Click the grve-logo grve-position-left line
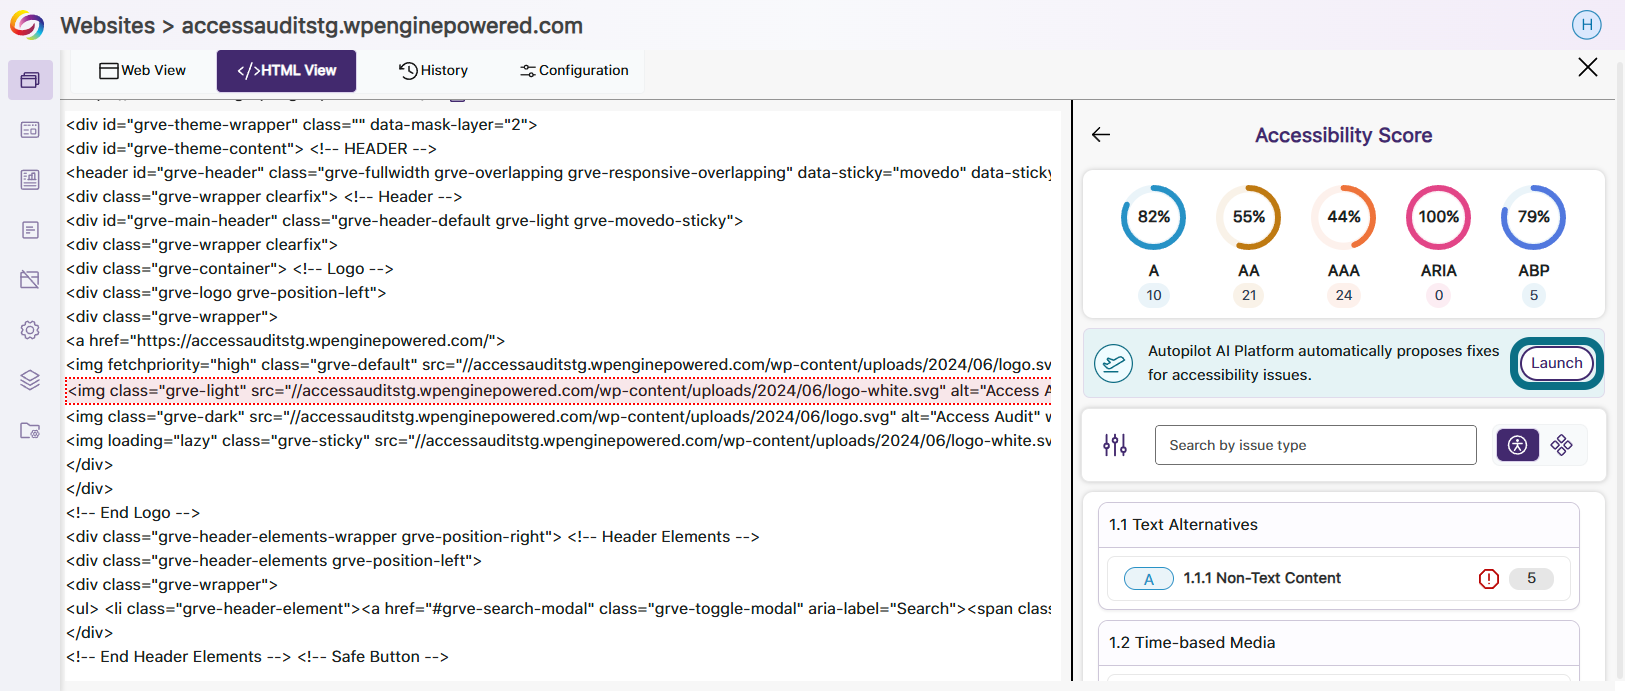1625x691 pixels. 226,293
